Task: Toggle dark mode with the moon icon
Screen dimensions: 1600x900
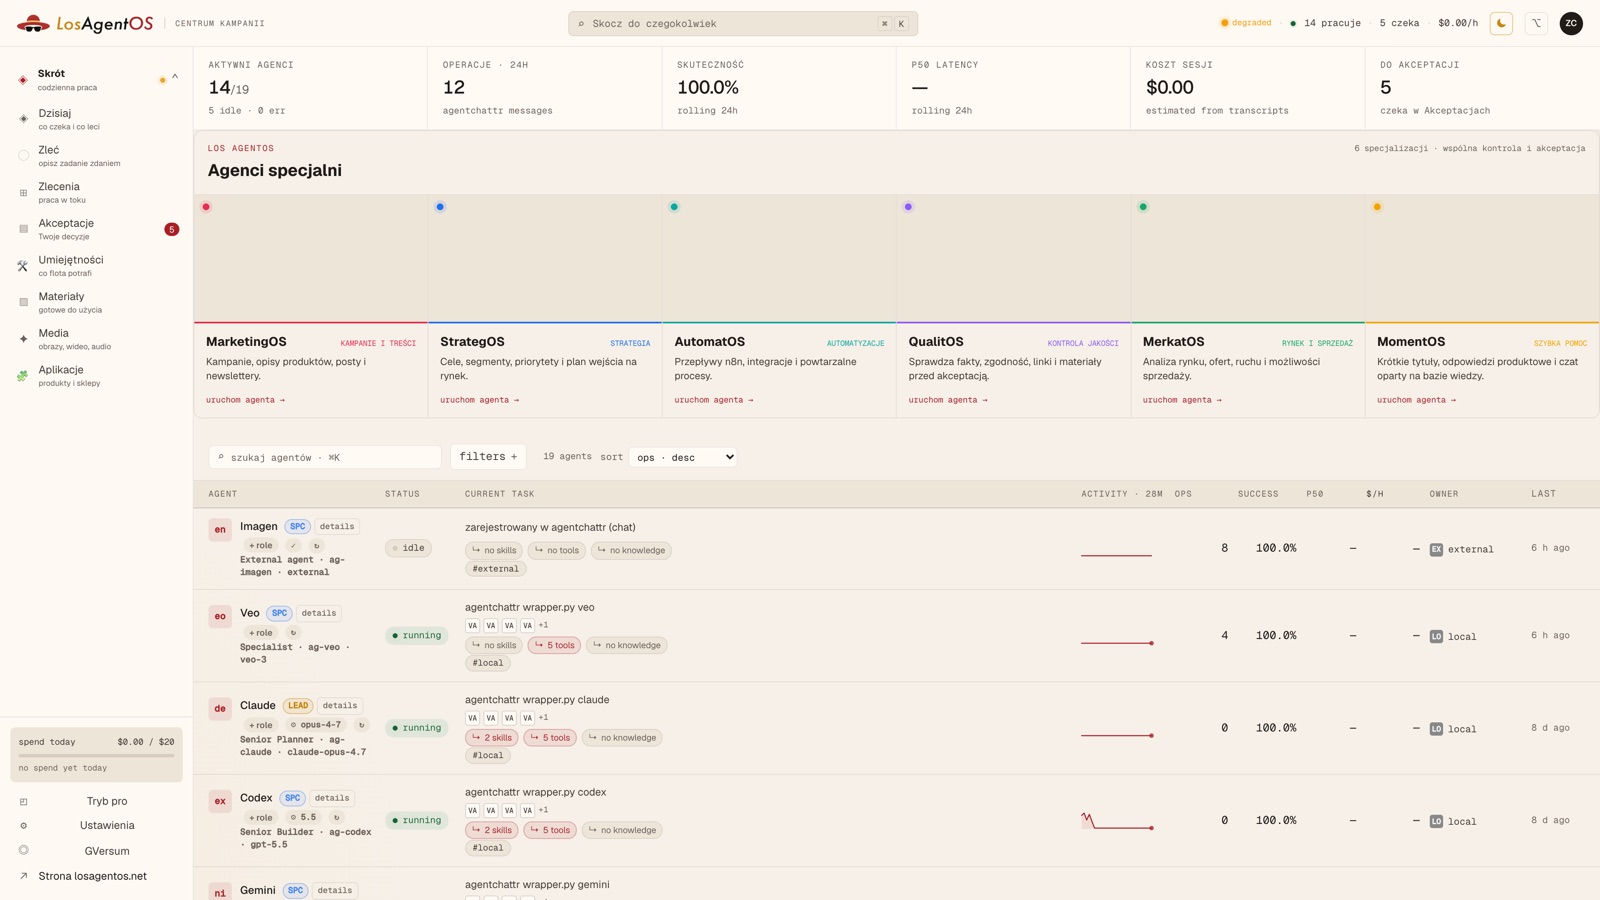Action: point(1501,23)
